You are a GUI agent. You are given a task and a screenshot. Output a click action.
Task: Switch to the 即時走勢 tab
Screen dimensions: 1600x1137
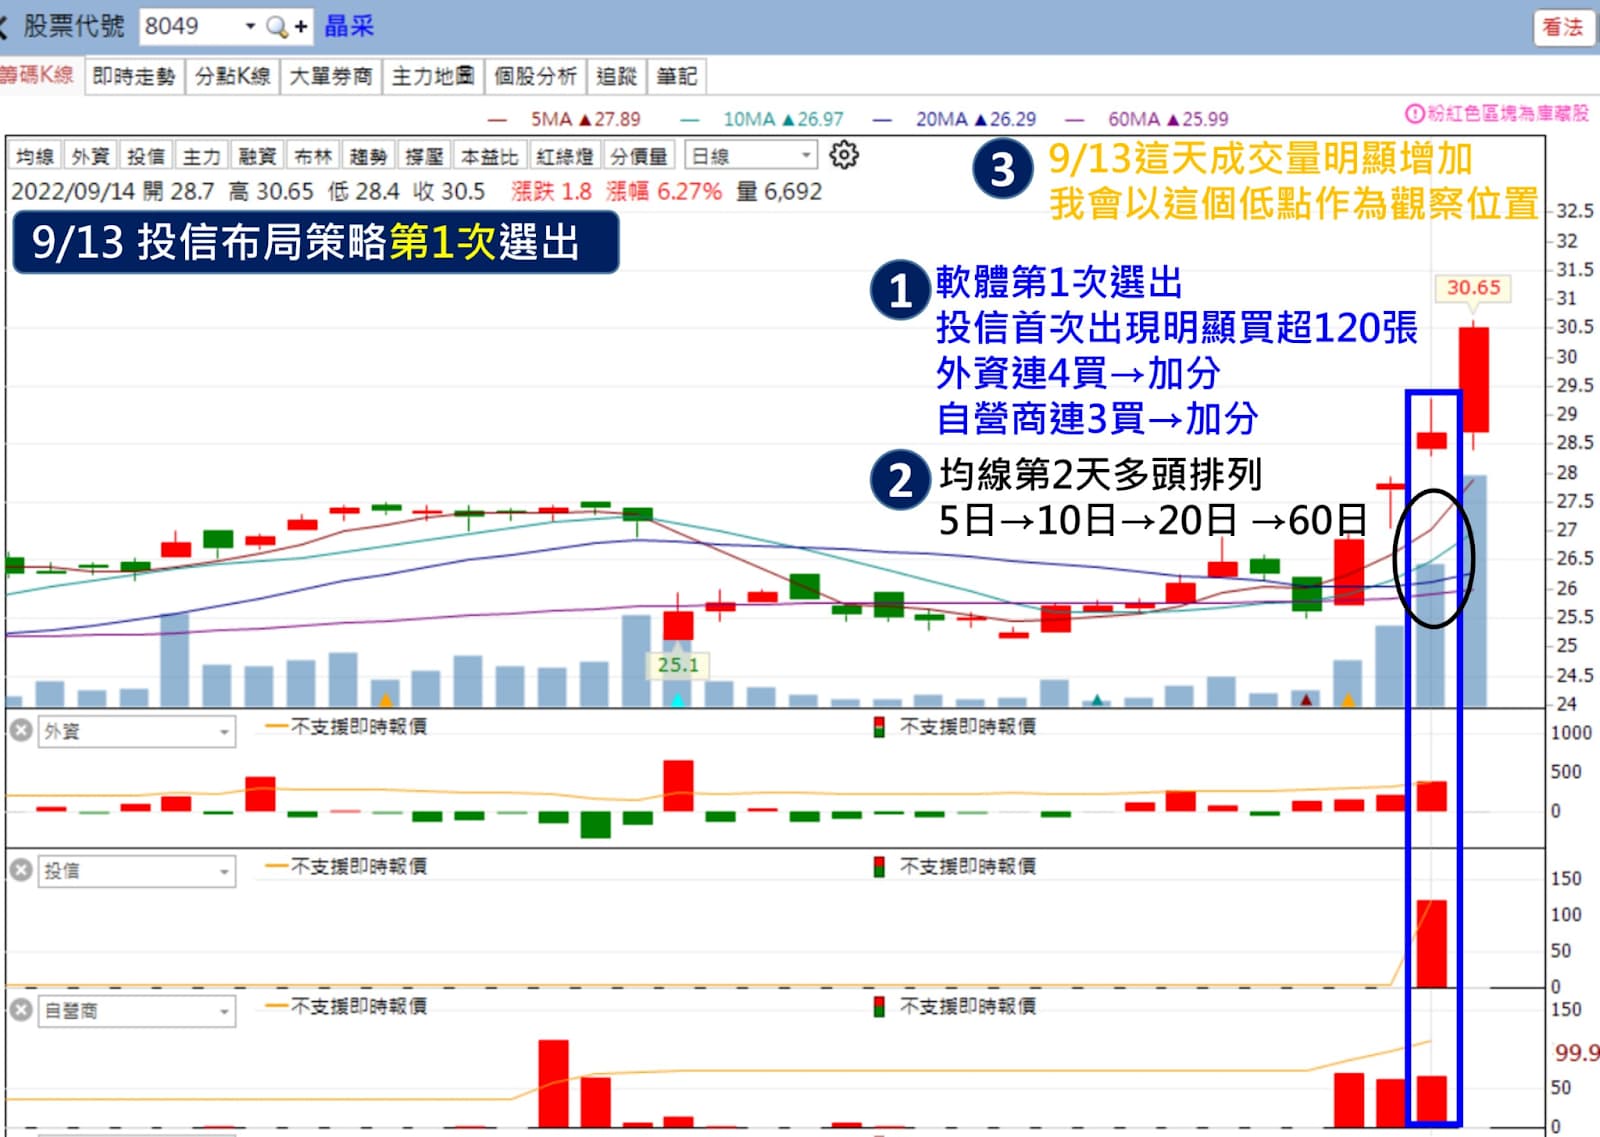click(134, 76)
